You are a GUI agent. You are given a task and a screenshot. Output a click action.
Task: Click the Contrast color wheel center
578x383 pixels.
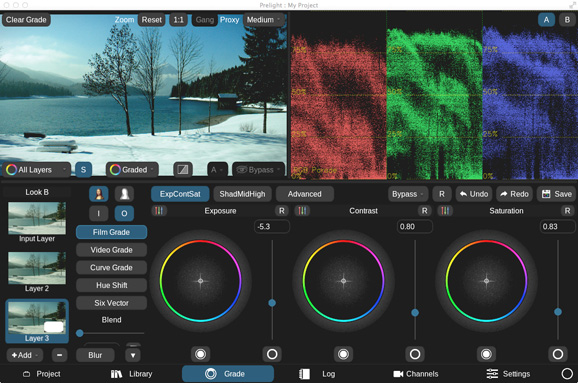click(343, 281)
